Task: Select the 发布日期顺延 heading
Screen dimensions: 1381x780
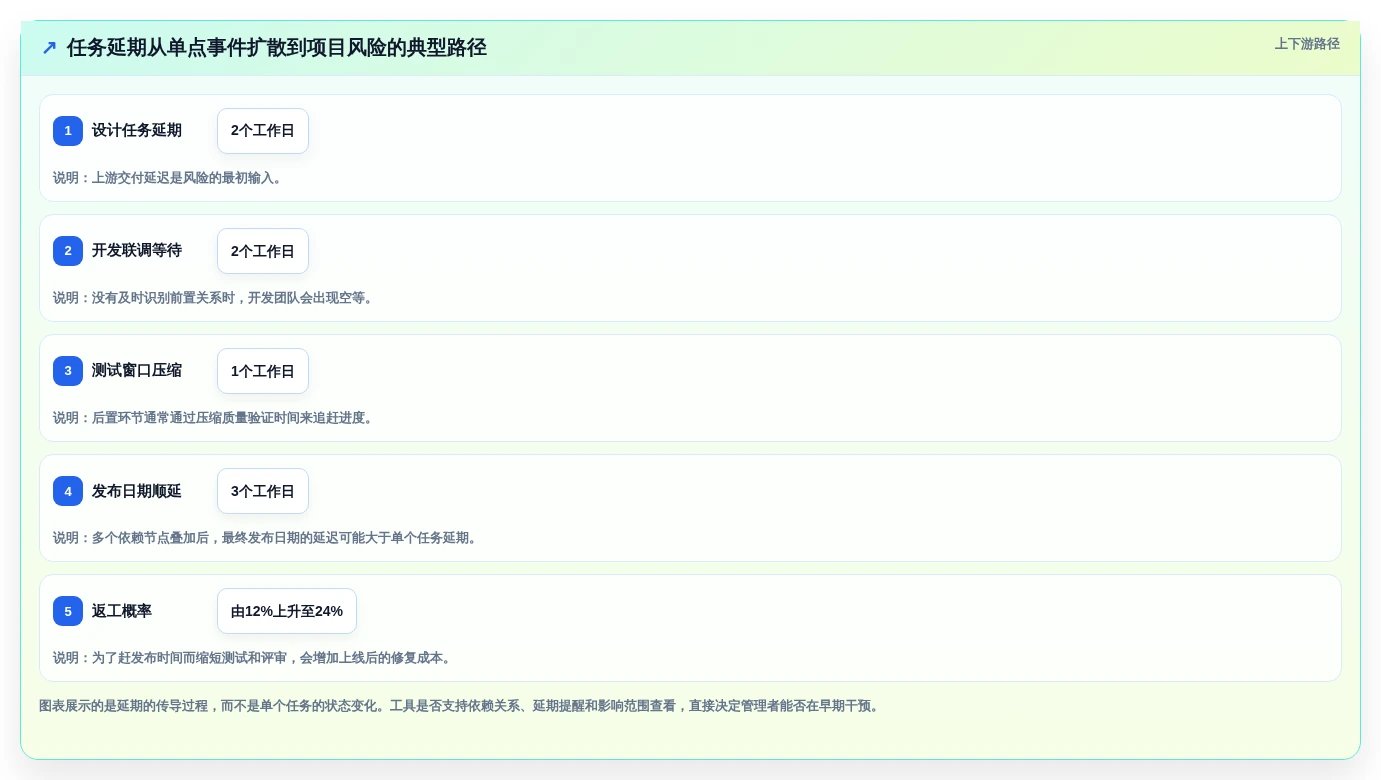Action: coord(137,491)
